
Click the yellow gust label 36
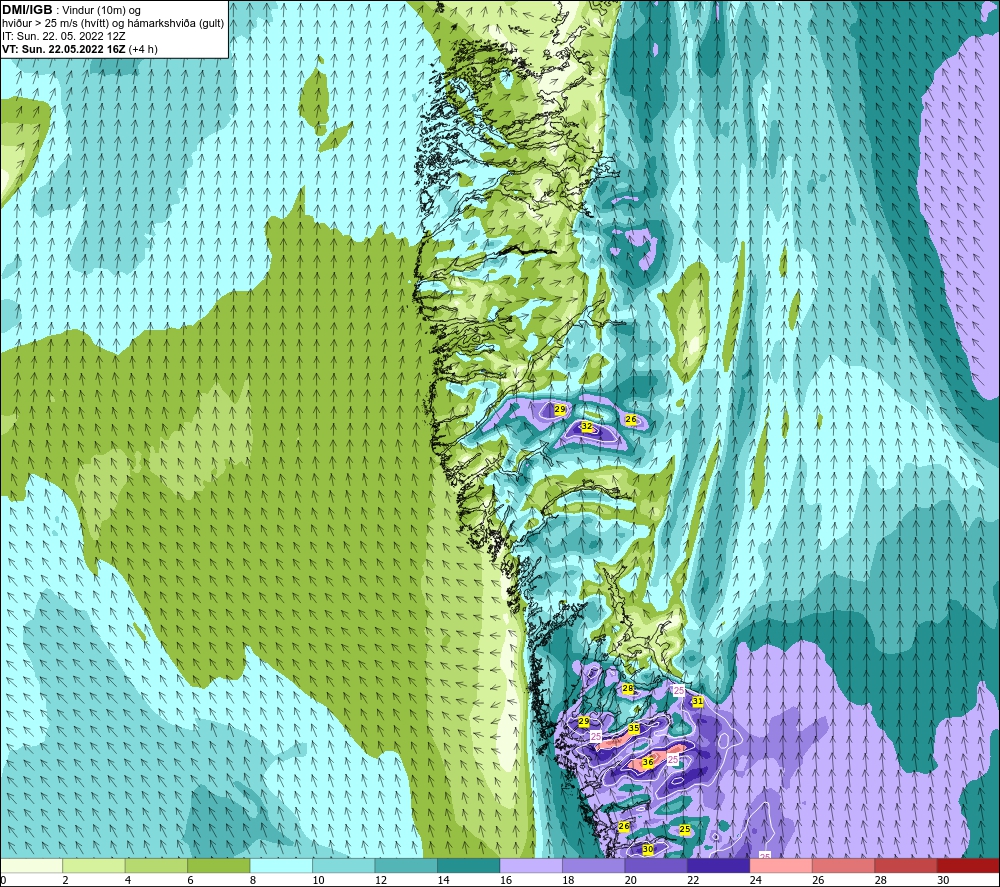click(648, 761)
